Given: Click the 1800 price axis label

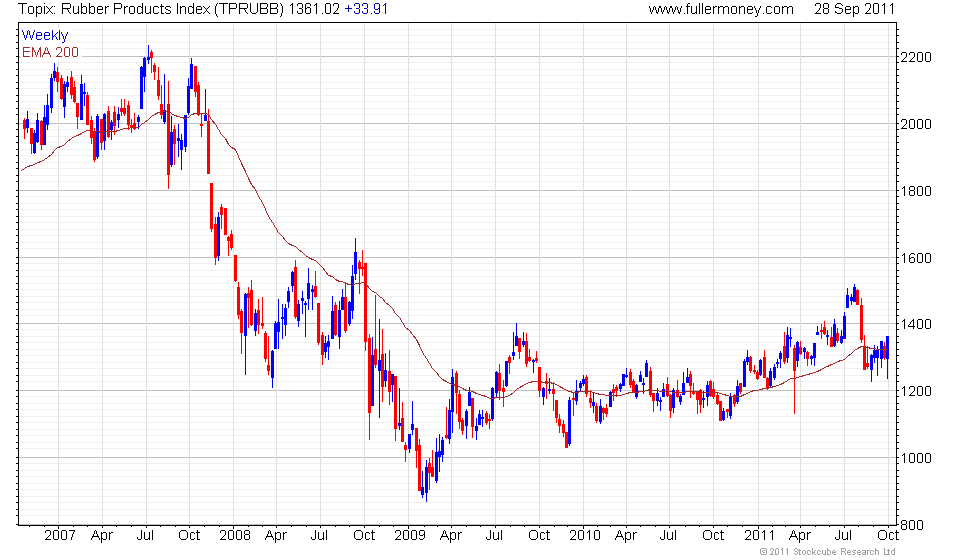Looking at the screenshot, I should coord(916,191).
